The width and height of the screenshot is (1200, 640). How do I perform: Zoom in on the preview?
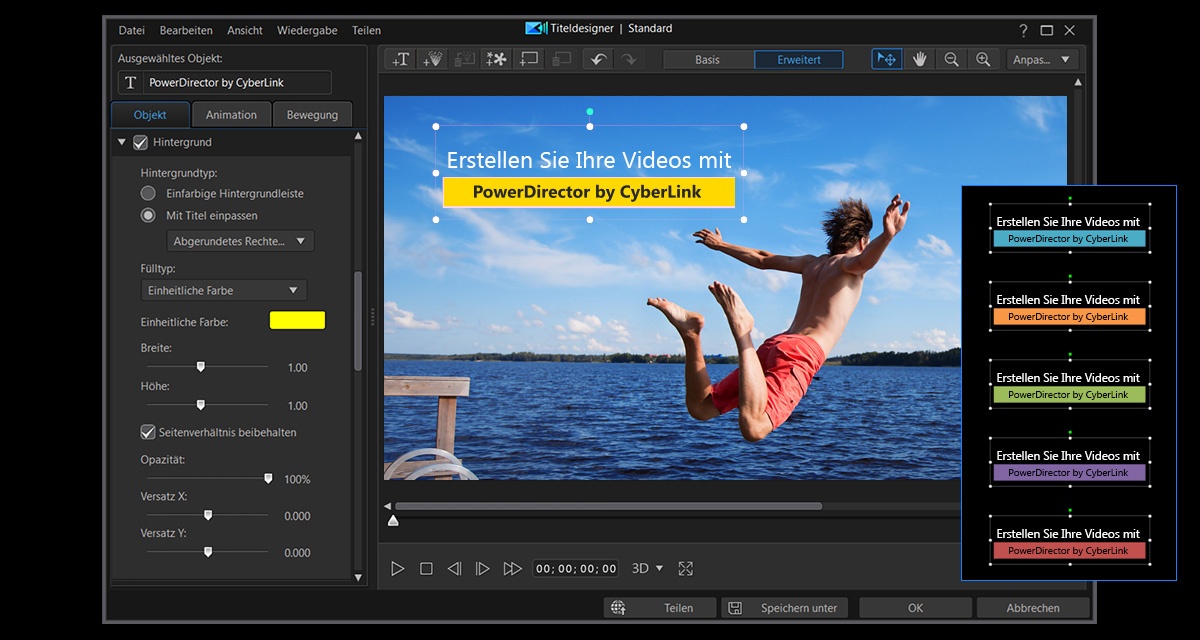[x=983, y=59]
